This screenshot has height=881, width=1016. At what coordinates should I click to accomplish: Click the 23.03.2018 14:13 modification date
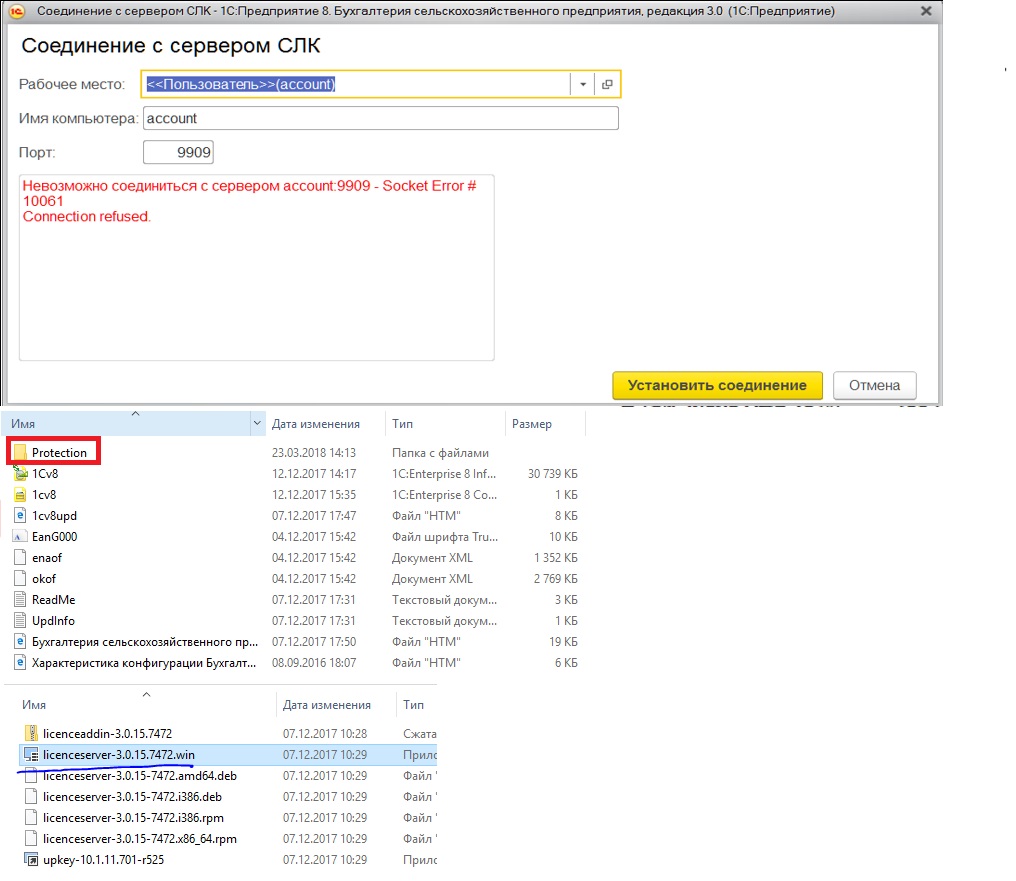314,453
